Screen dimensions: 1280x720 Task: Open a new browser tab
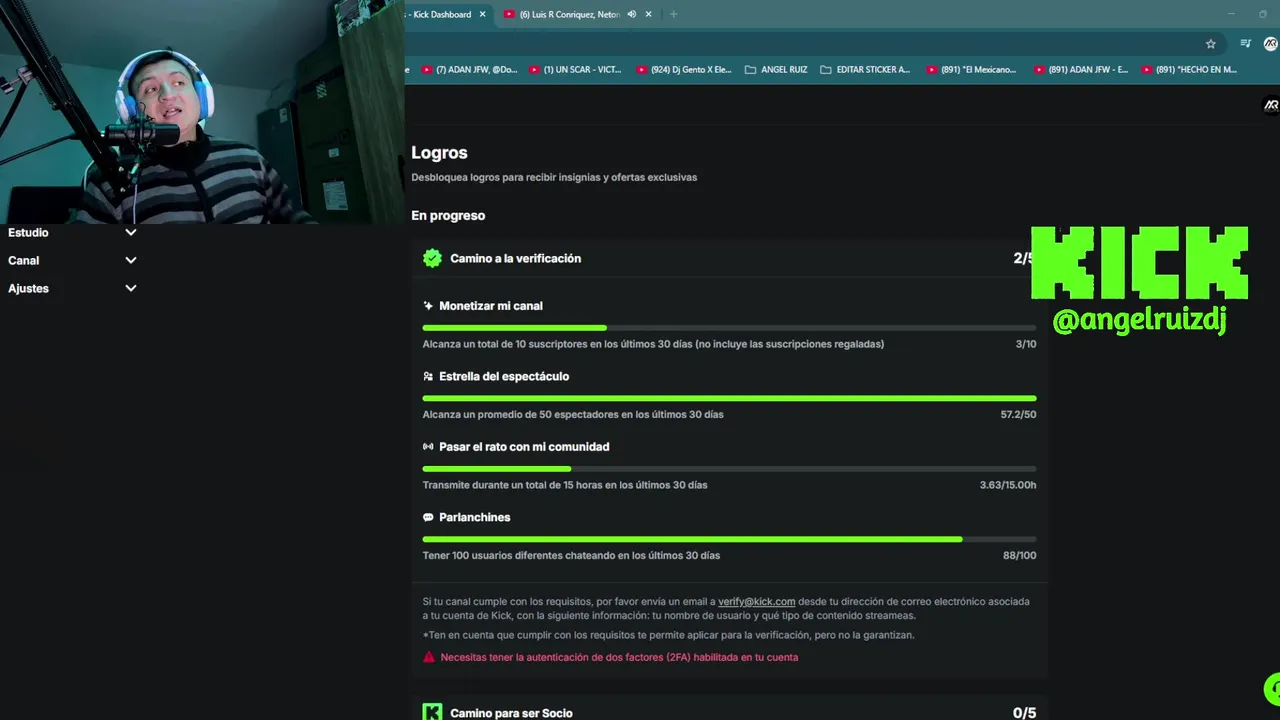(x=673, y=14)
